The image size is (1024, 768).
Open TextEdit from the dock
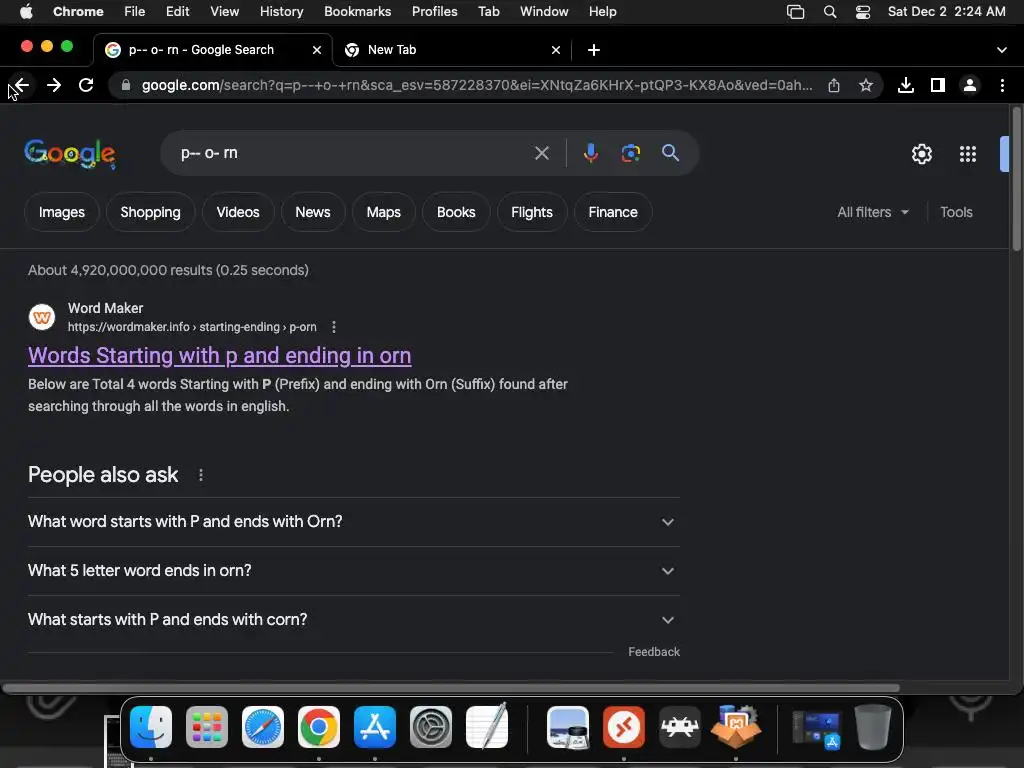click(x=487, y=727)
